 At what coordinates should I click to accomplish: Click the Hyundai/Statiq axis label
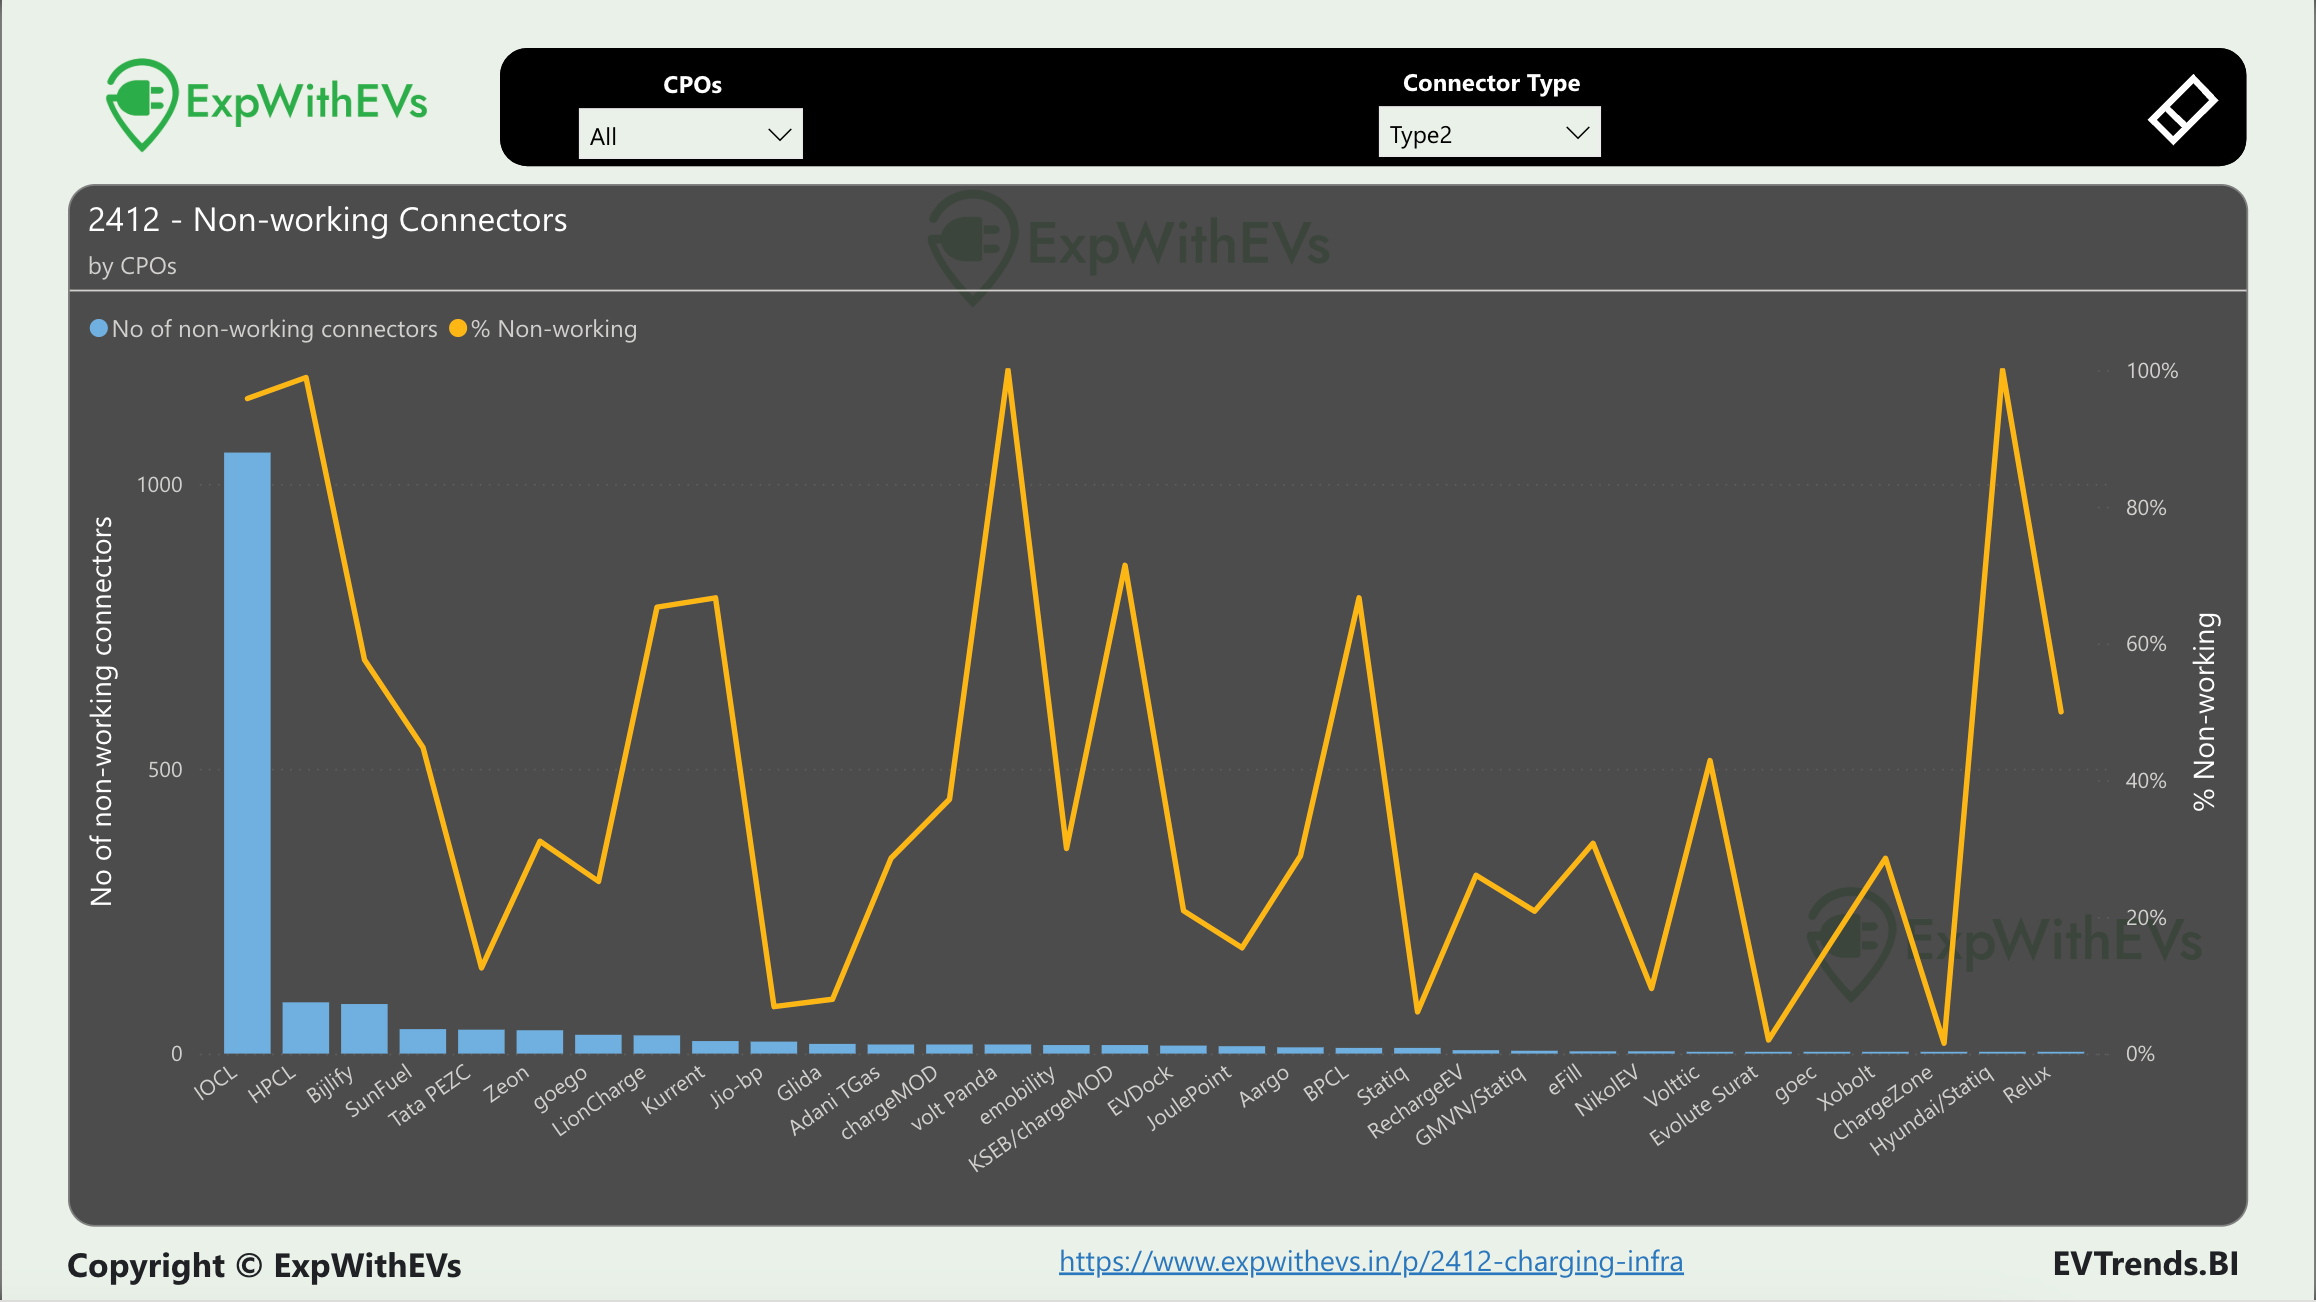pyautogui.click(x=1932, y=1111)
